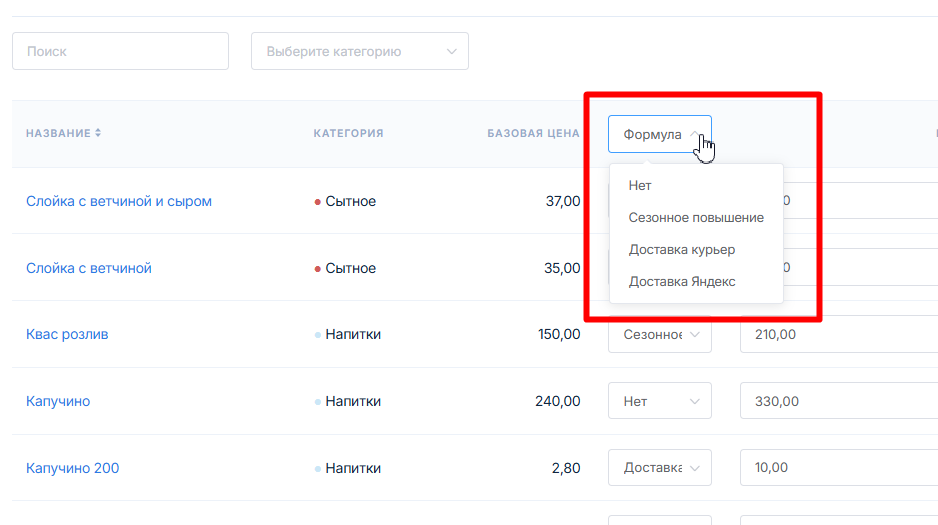Select Нет from the formula menu
Image resolution: width=938 pixels, height=525 pixels.
coord(640,185)
